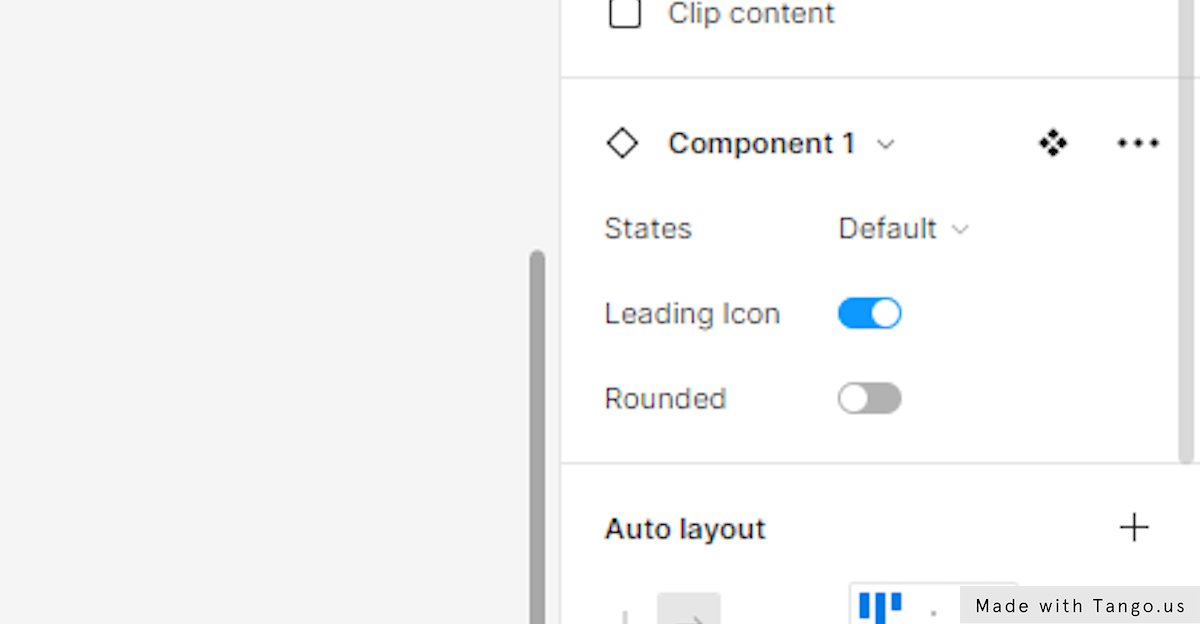The width and height of the screenshot is (1200, 624).
Task: Click the Made with Tango.us badge
Action: (1080, 605)
